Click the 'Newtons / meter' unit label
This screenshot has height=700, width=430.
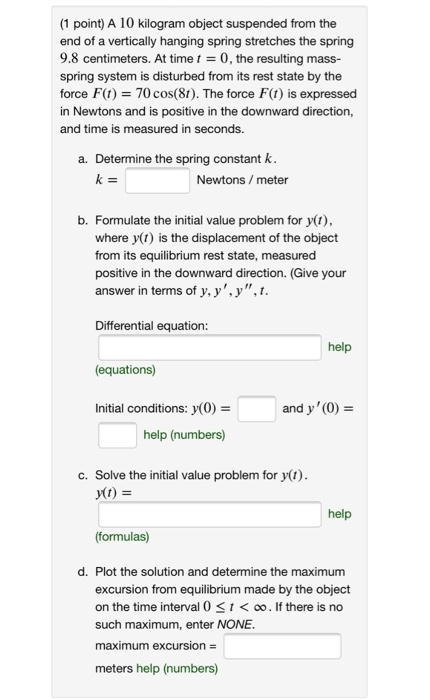click(x=242, y=180)
